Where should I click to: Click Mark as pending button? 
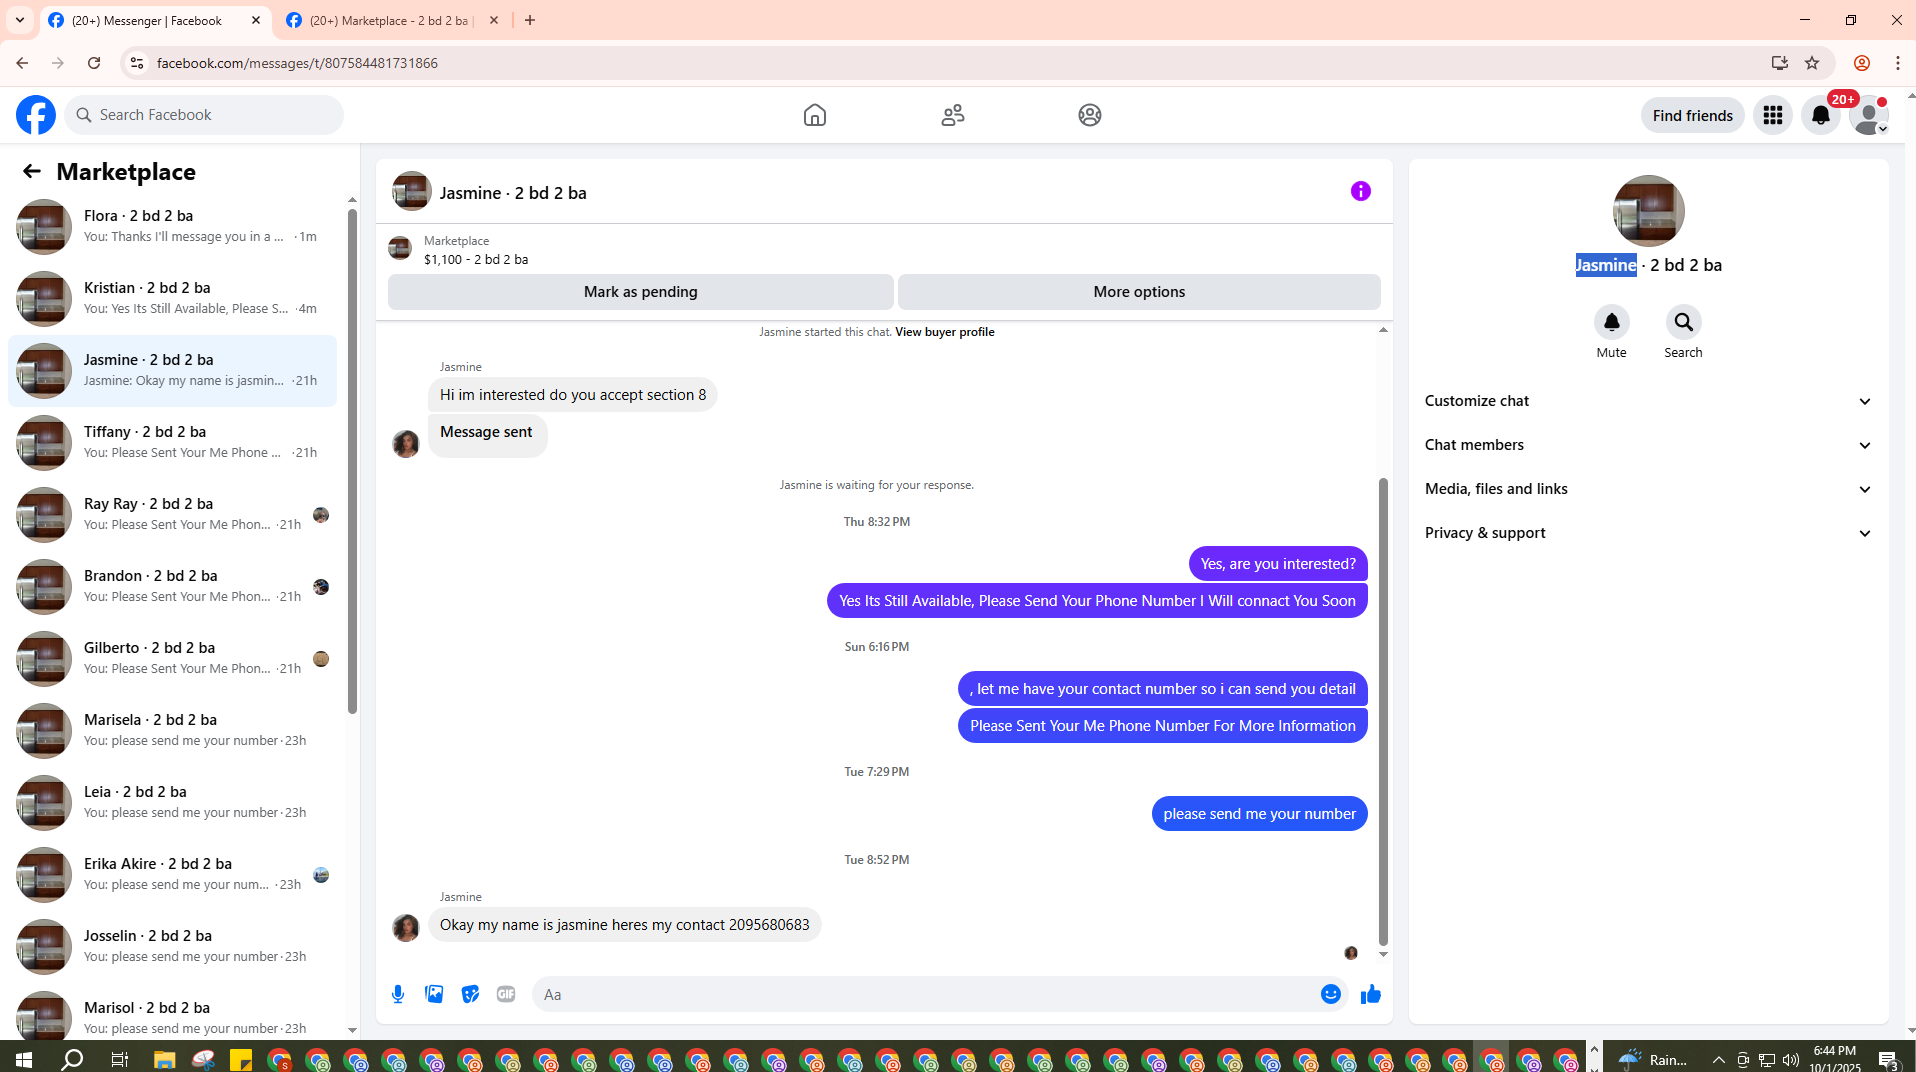641,292
